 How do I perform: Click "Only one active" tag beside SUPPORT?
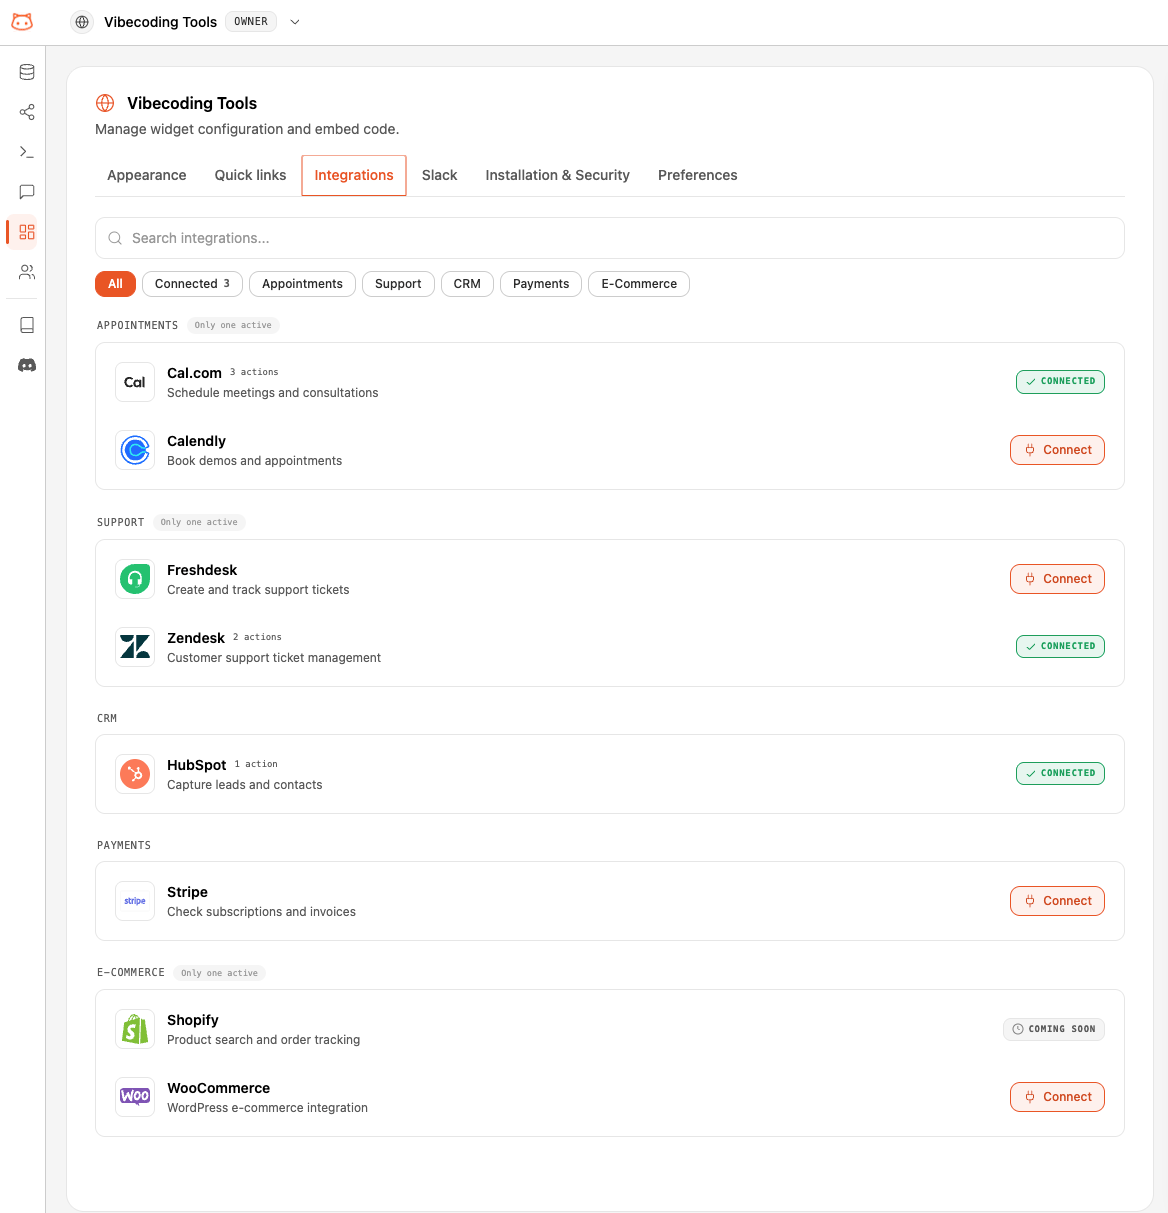tap(199, 522)
